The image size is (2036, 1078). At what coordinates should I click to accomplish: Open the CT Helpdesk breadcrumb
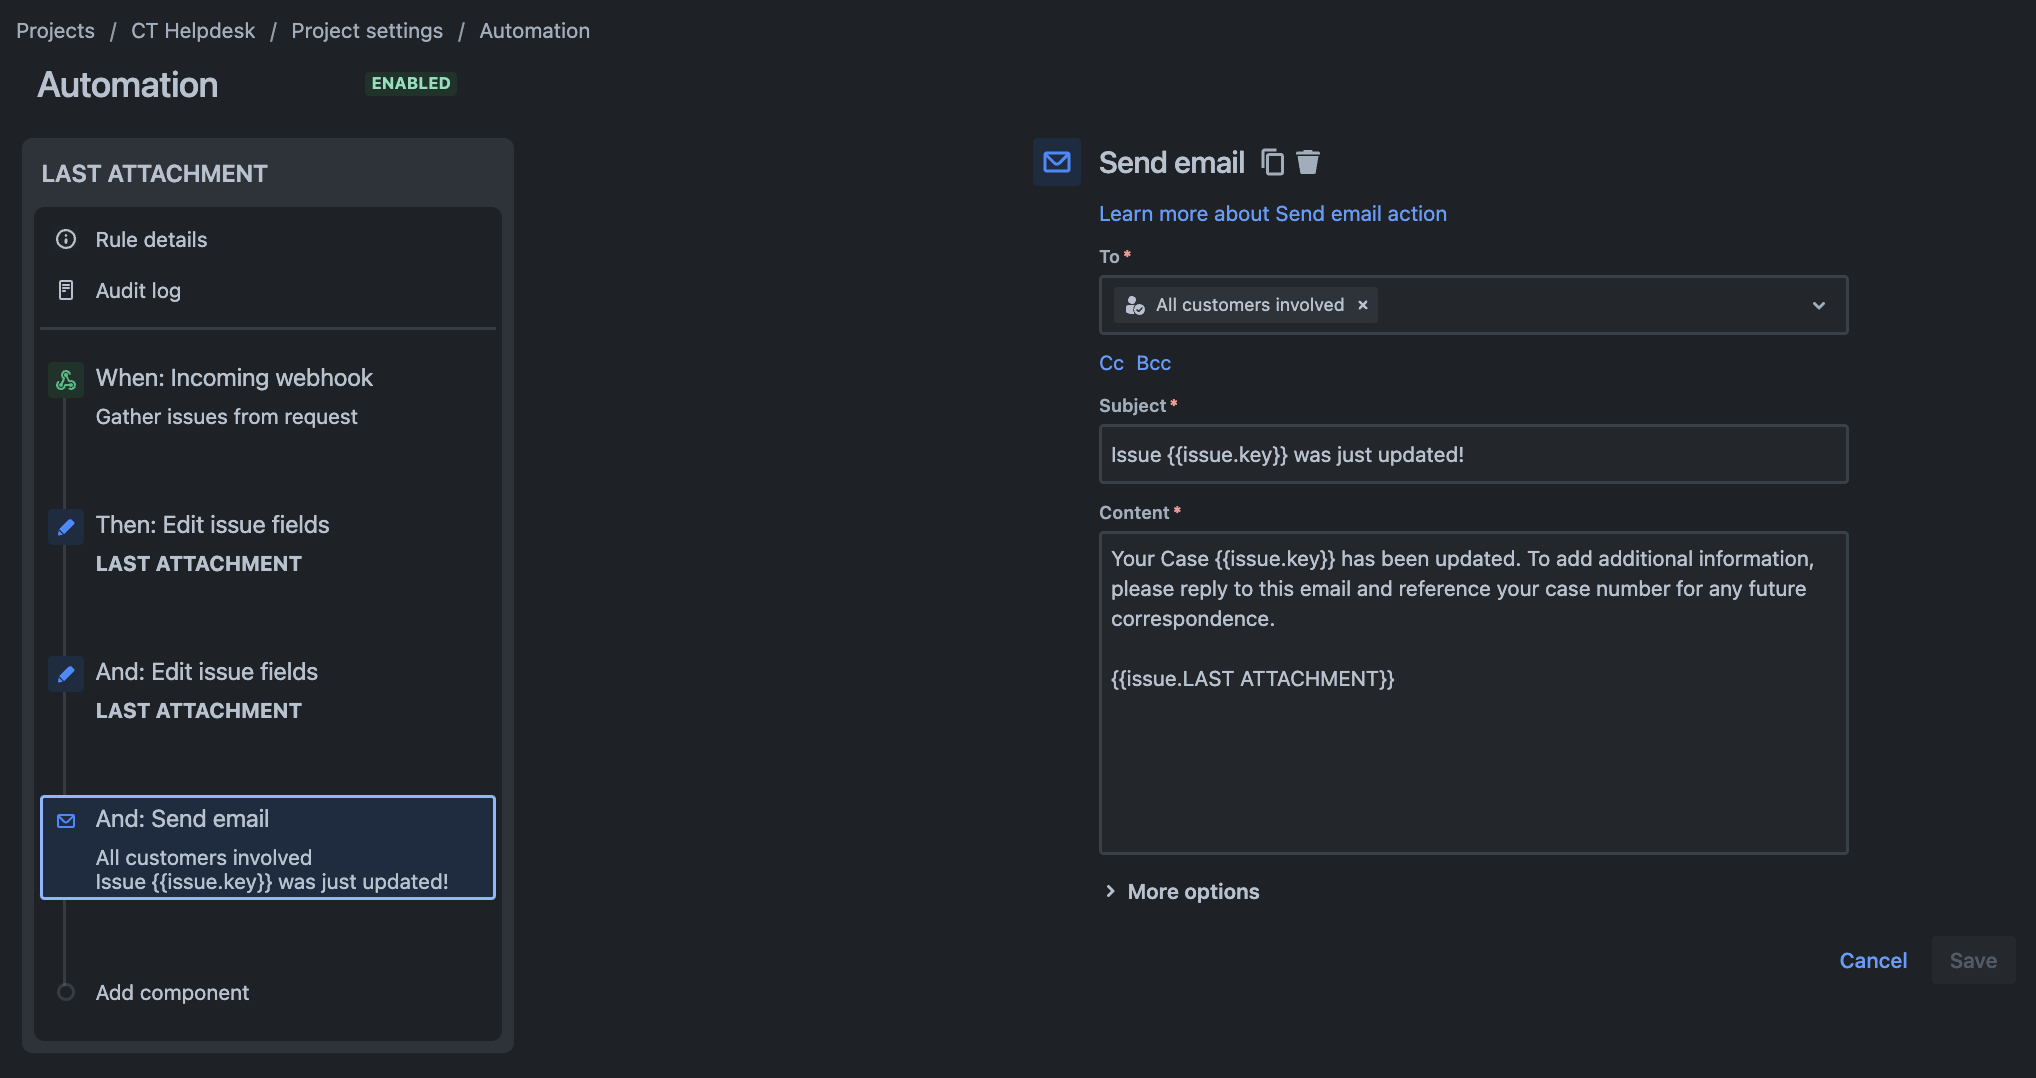193,31
